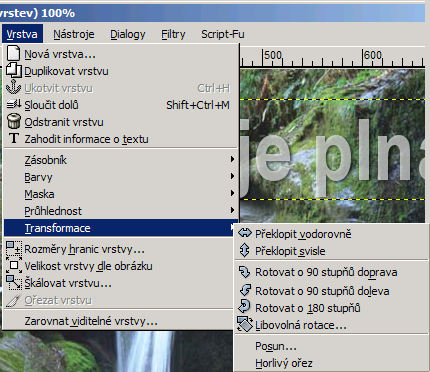Choose Rotovat o 90 stupňů doprava
The image size is (430, 372).
(x=332, y=272)
